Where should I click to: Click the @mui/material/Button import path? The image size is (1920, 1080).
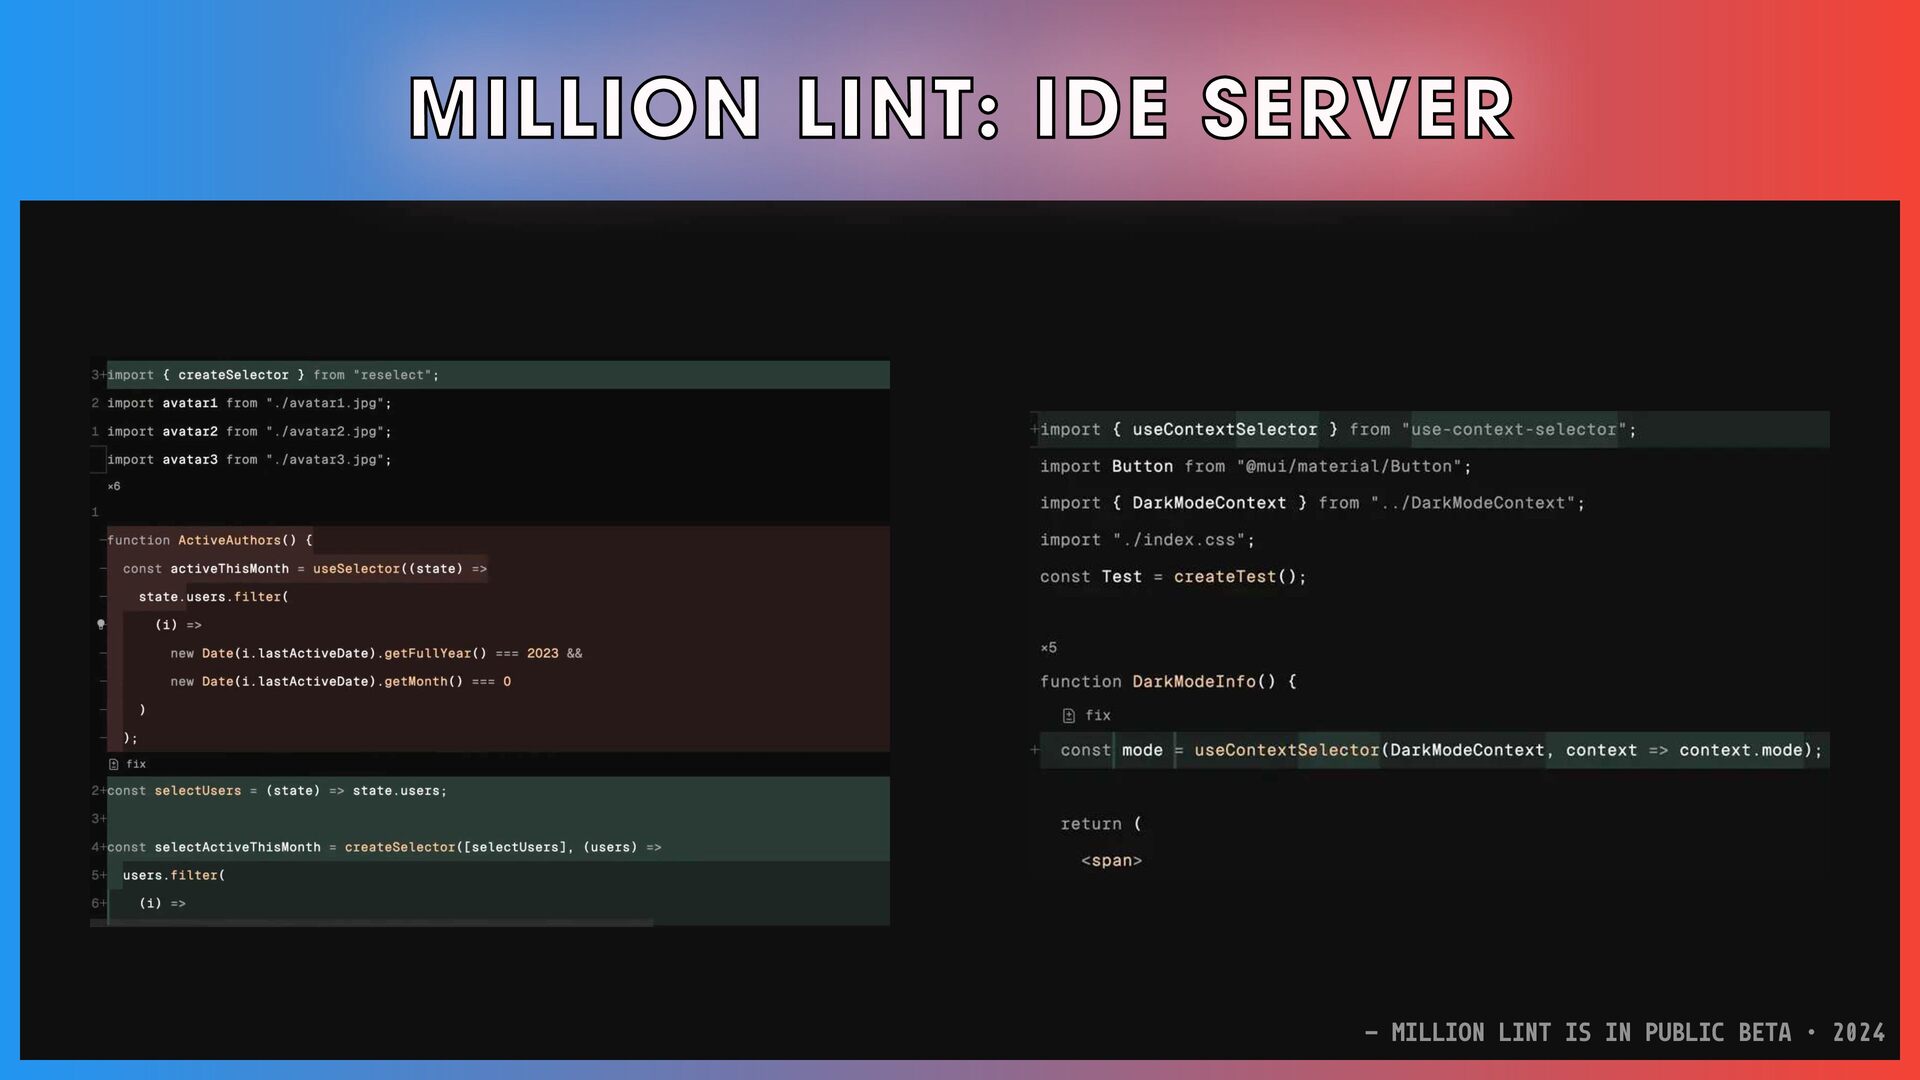tap(1348, 467)
